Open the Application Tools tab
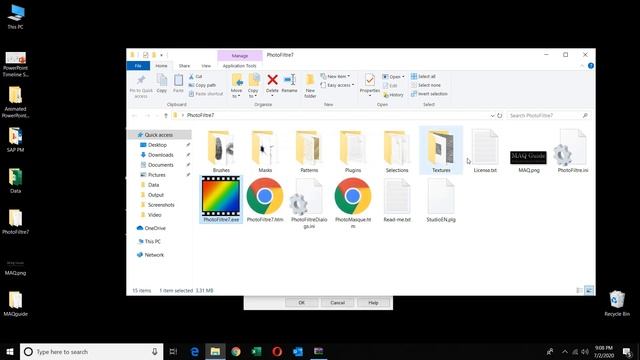This screenshot has width=640, height=360. (240, 66)
